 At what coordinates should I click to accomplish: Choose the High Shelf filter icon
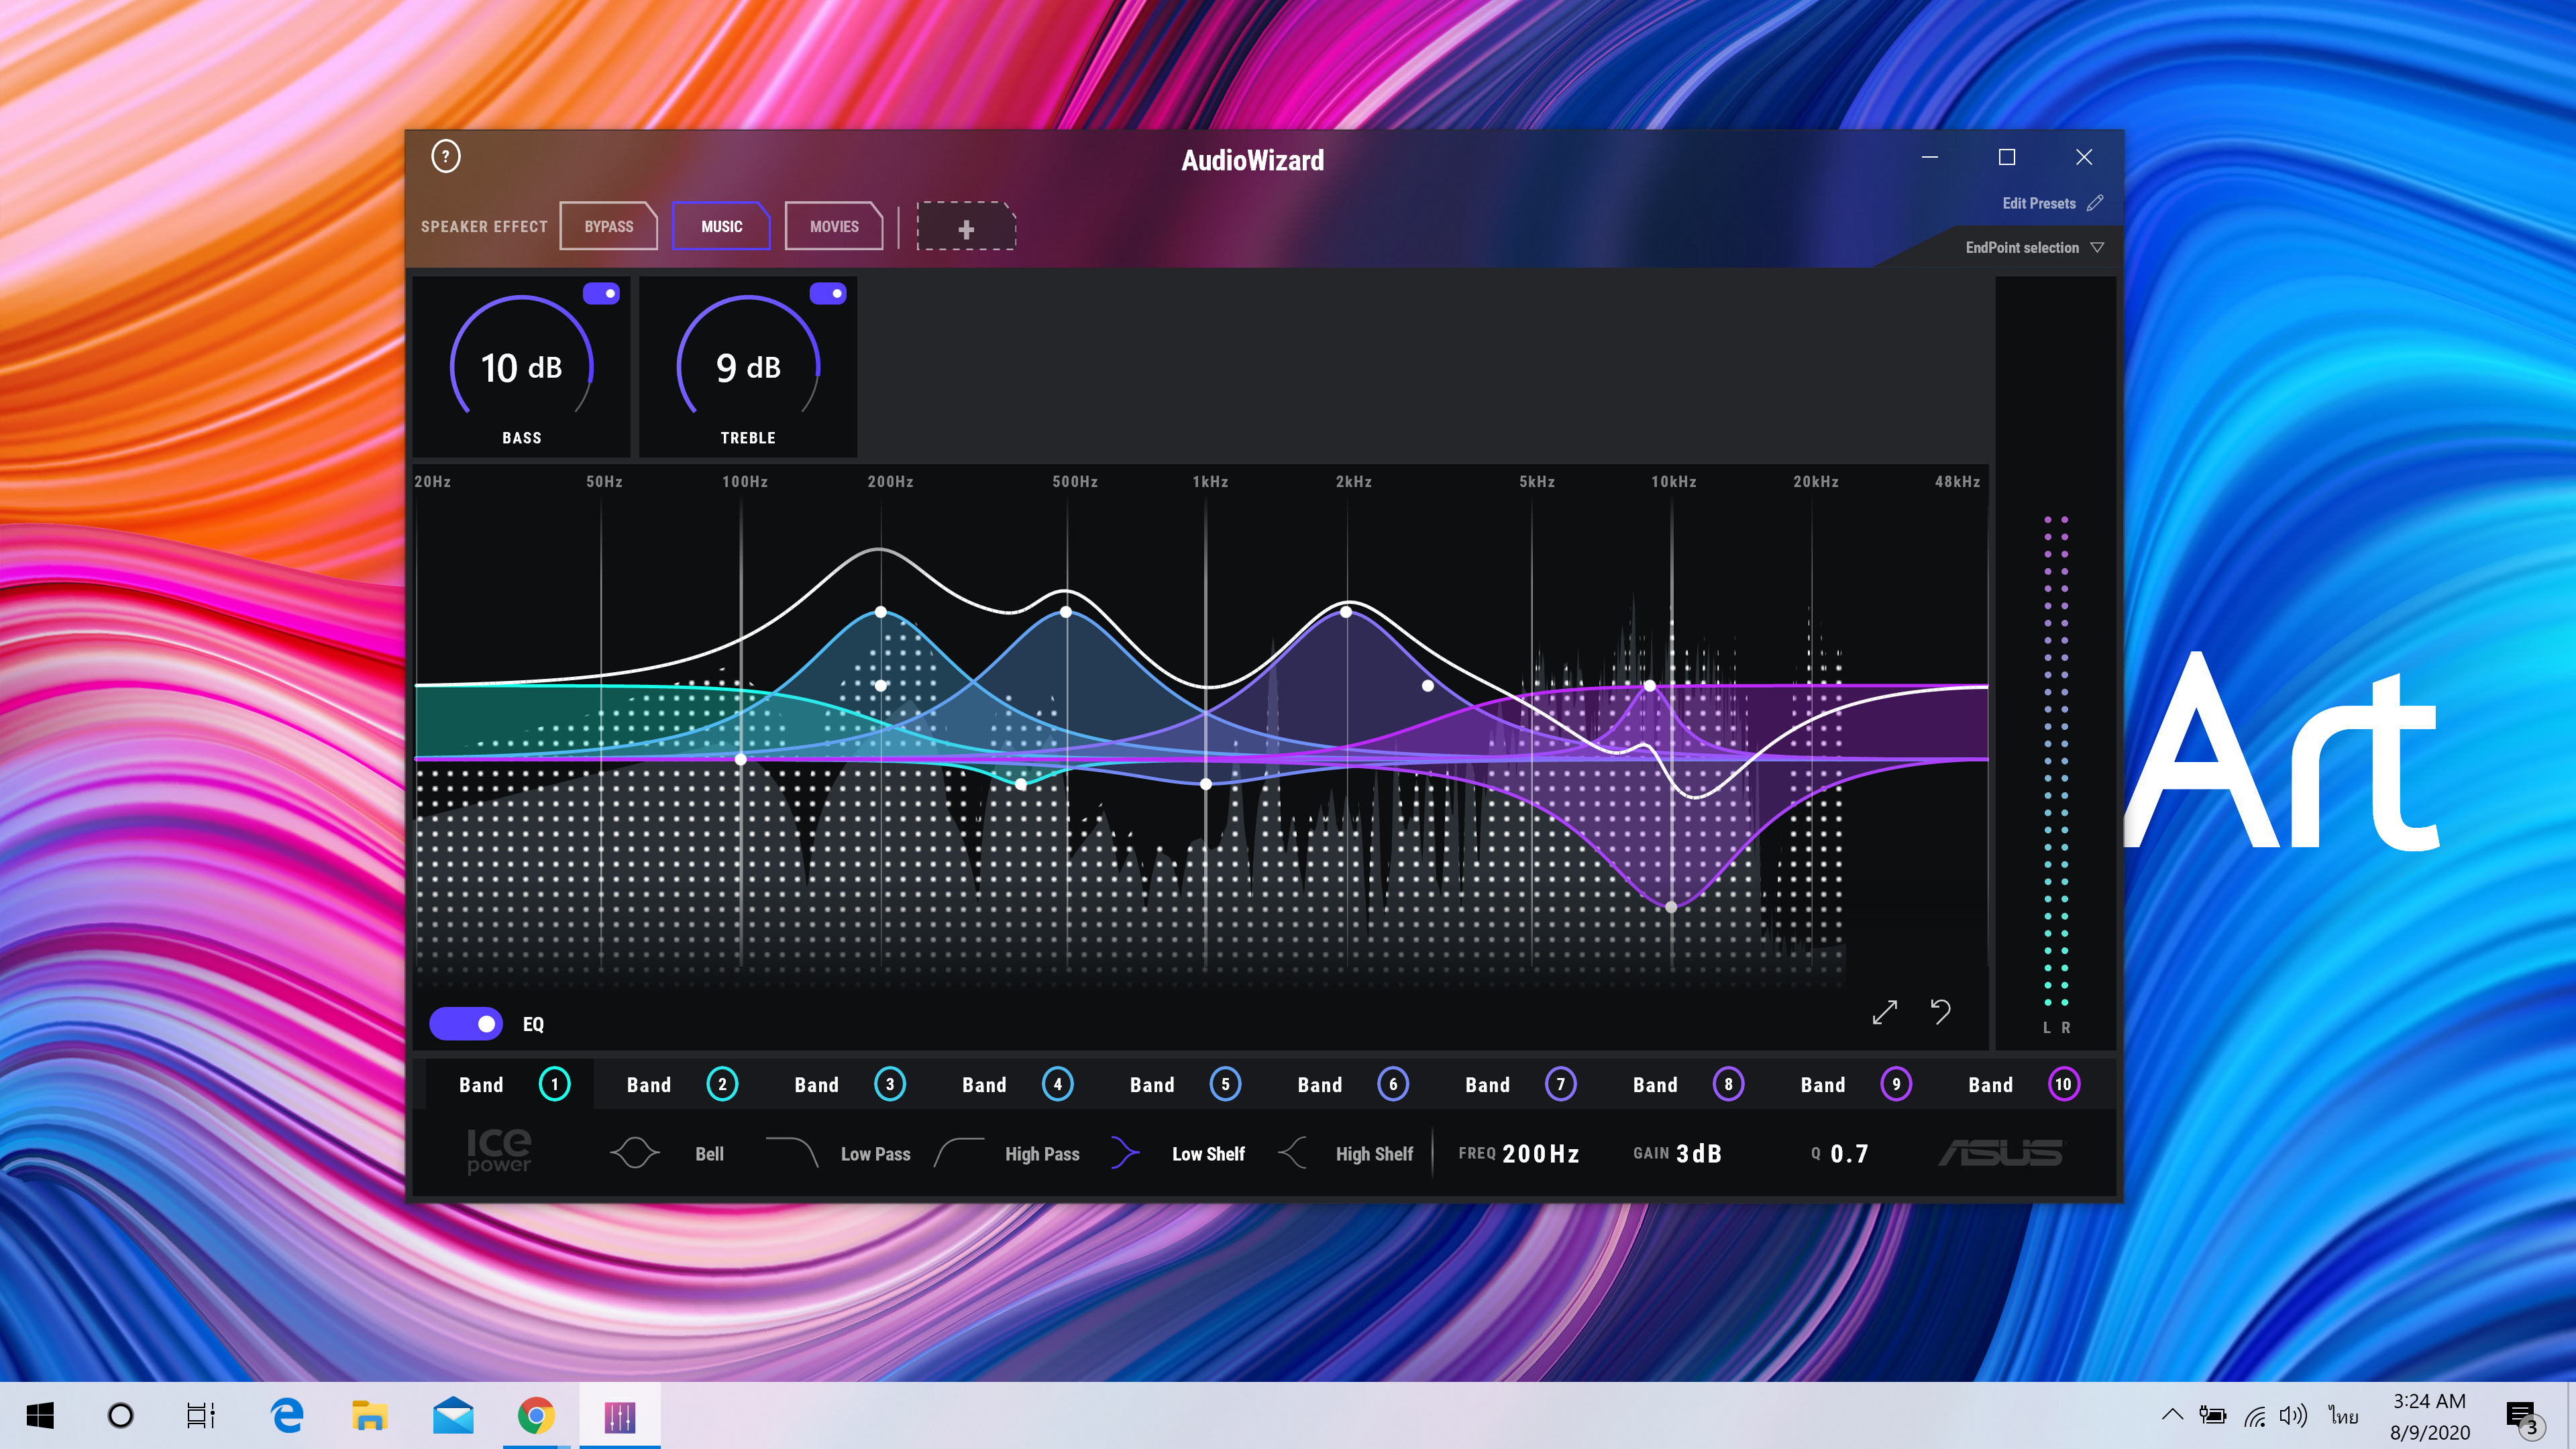click(1292, 1153)
